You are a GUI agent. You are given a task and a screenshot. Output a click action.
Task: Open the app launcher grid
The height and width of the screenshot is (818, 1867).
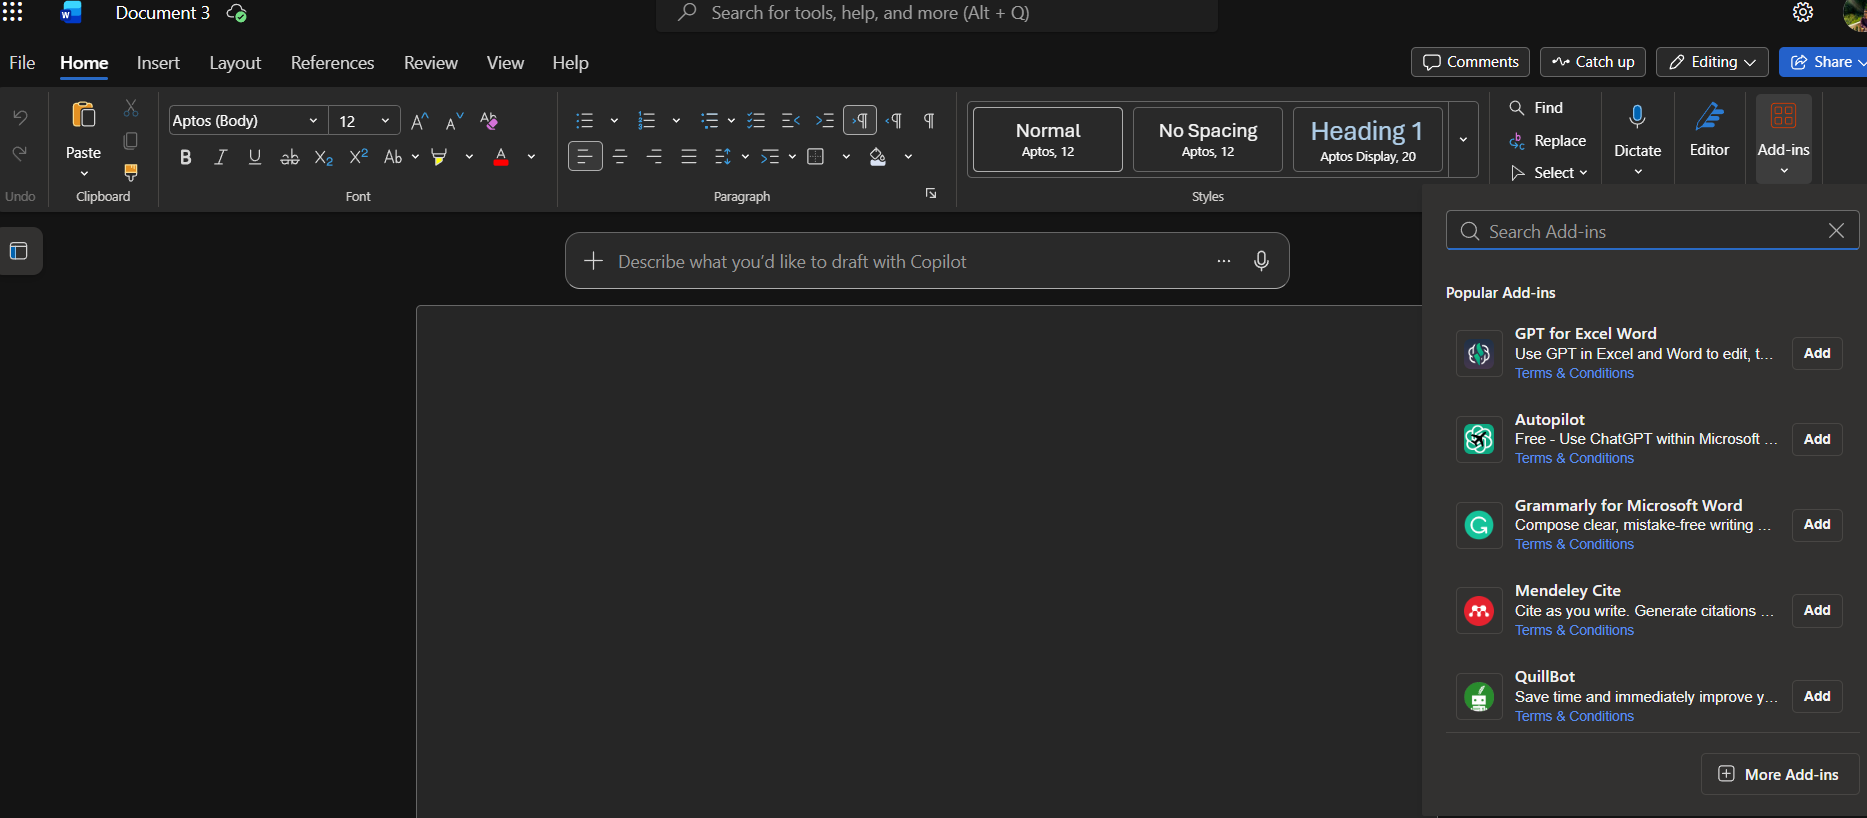point(12,12)
